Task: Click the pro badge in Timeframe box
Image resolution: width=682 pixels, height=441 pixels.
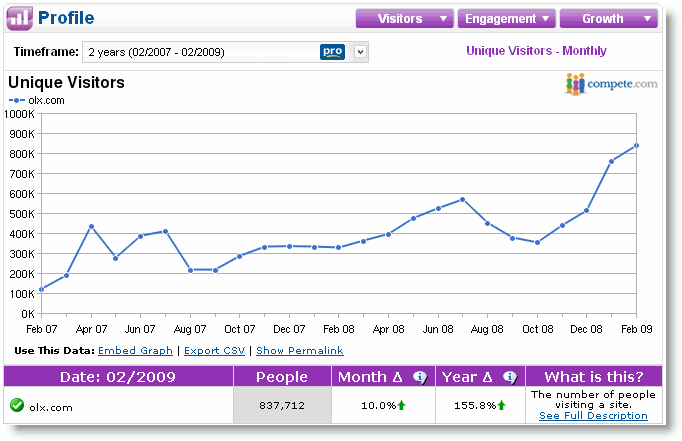Action: (332, 52)
